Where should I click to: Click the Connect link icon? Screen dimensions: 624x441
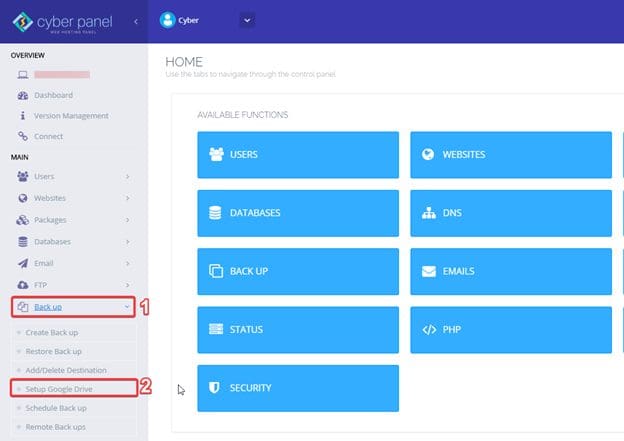(23, 136)
